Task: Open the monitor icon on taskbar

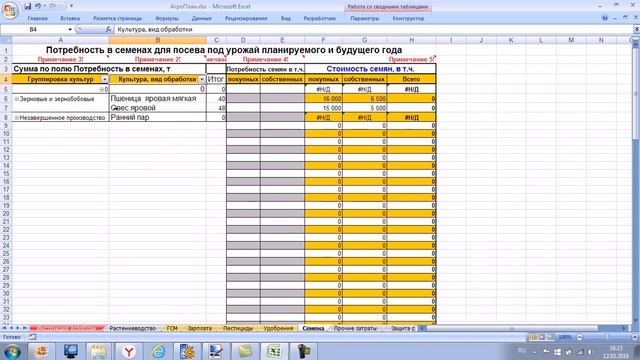Action: [x=71, y=351]
